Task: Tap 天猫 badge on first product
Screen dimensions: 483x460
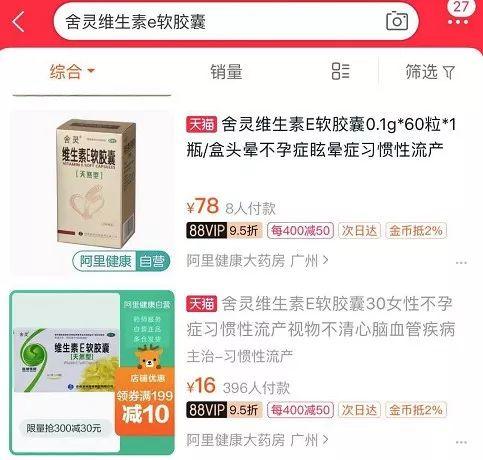Action: tap(201, 125)
